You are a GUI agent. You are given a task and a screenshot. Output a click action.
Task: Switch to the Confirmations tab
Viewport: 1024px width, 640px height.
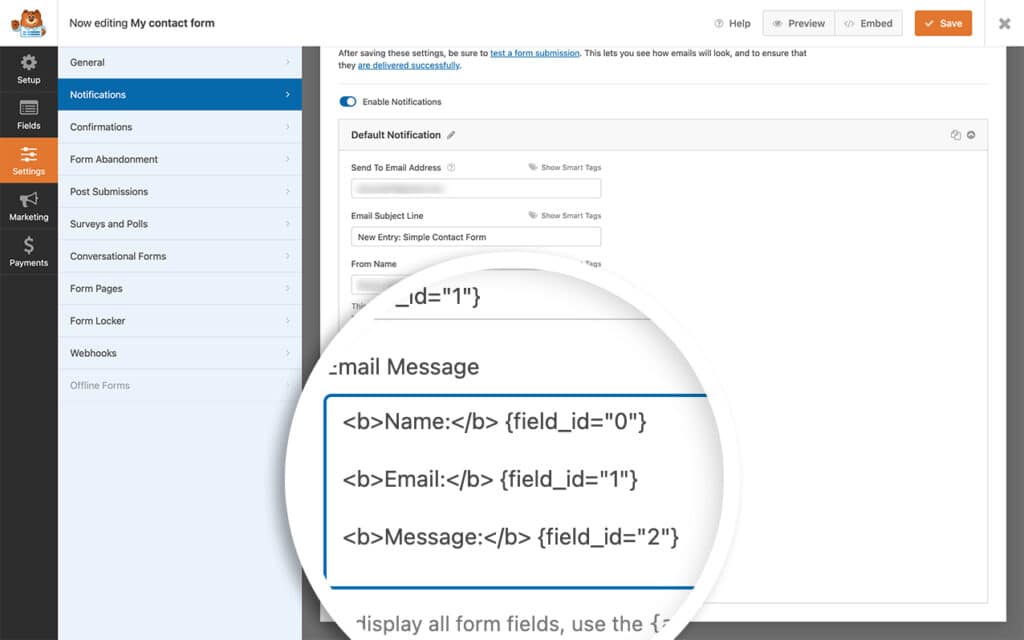pos(180,127)
